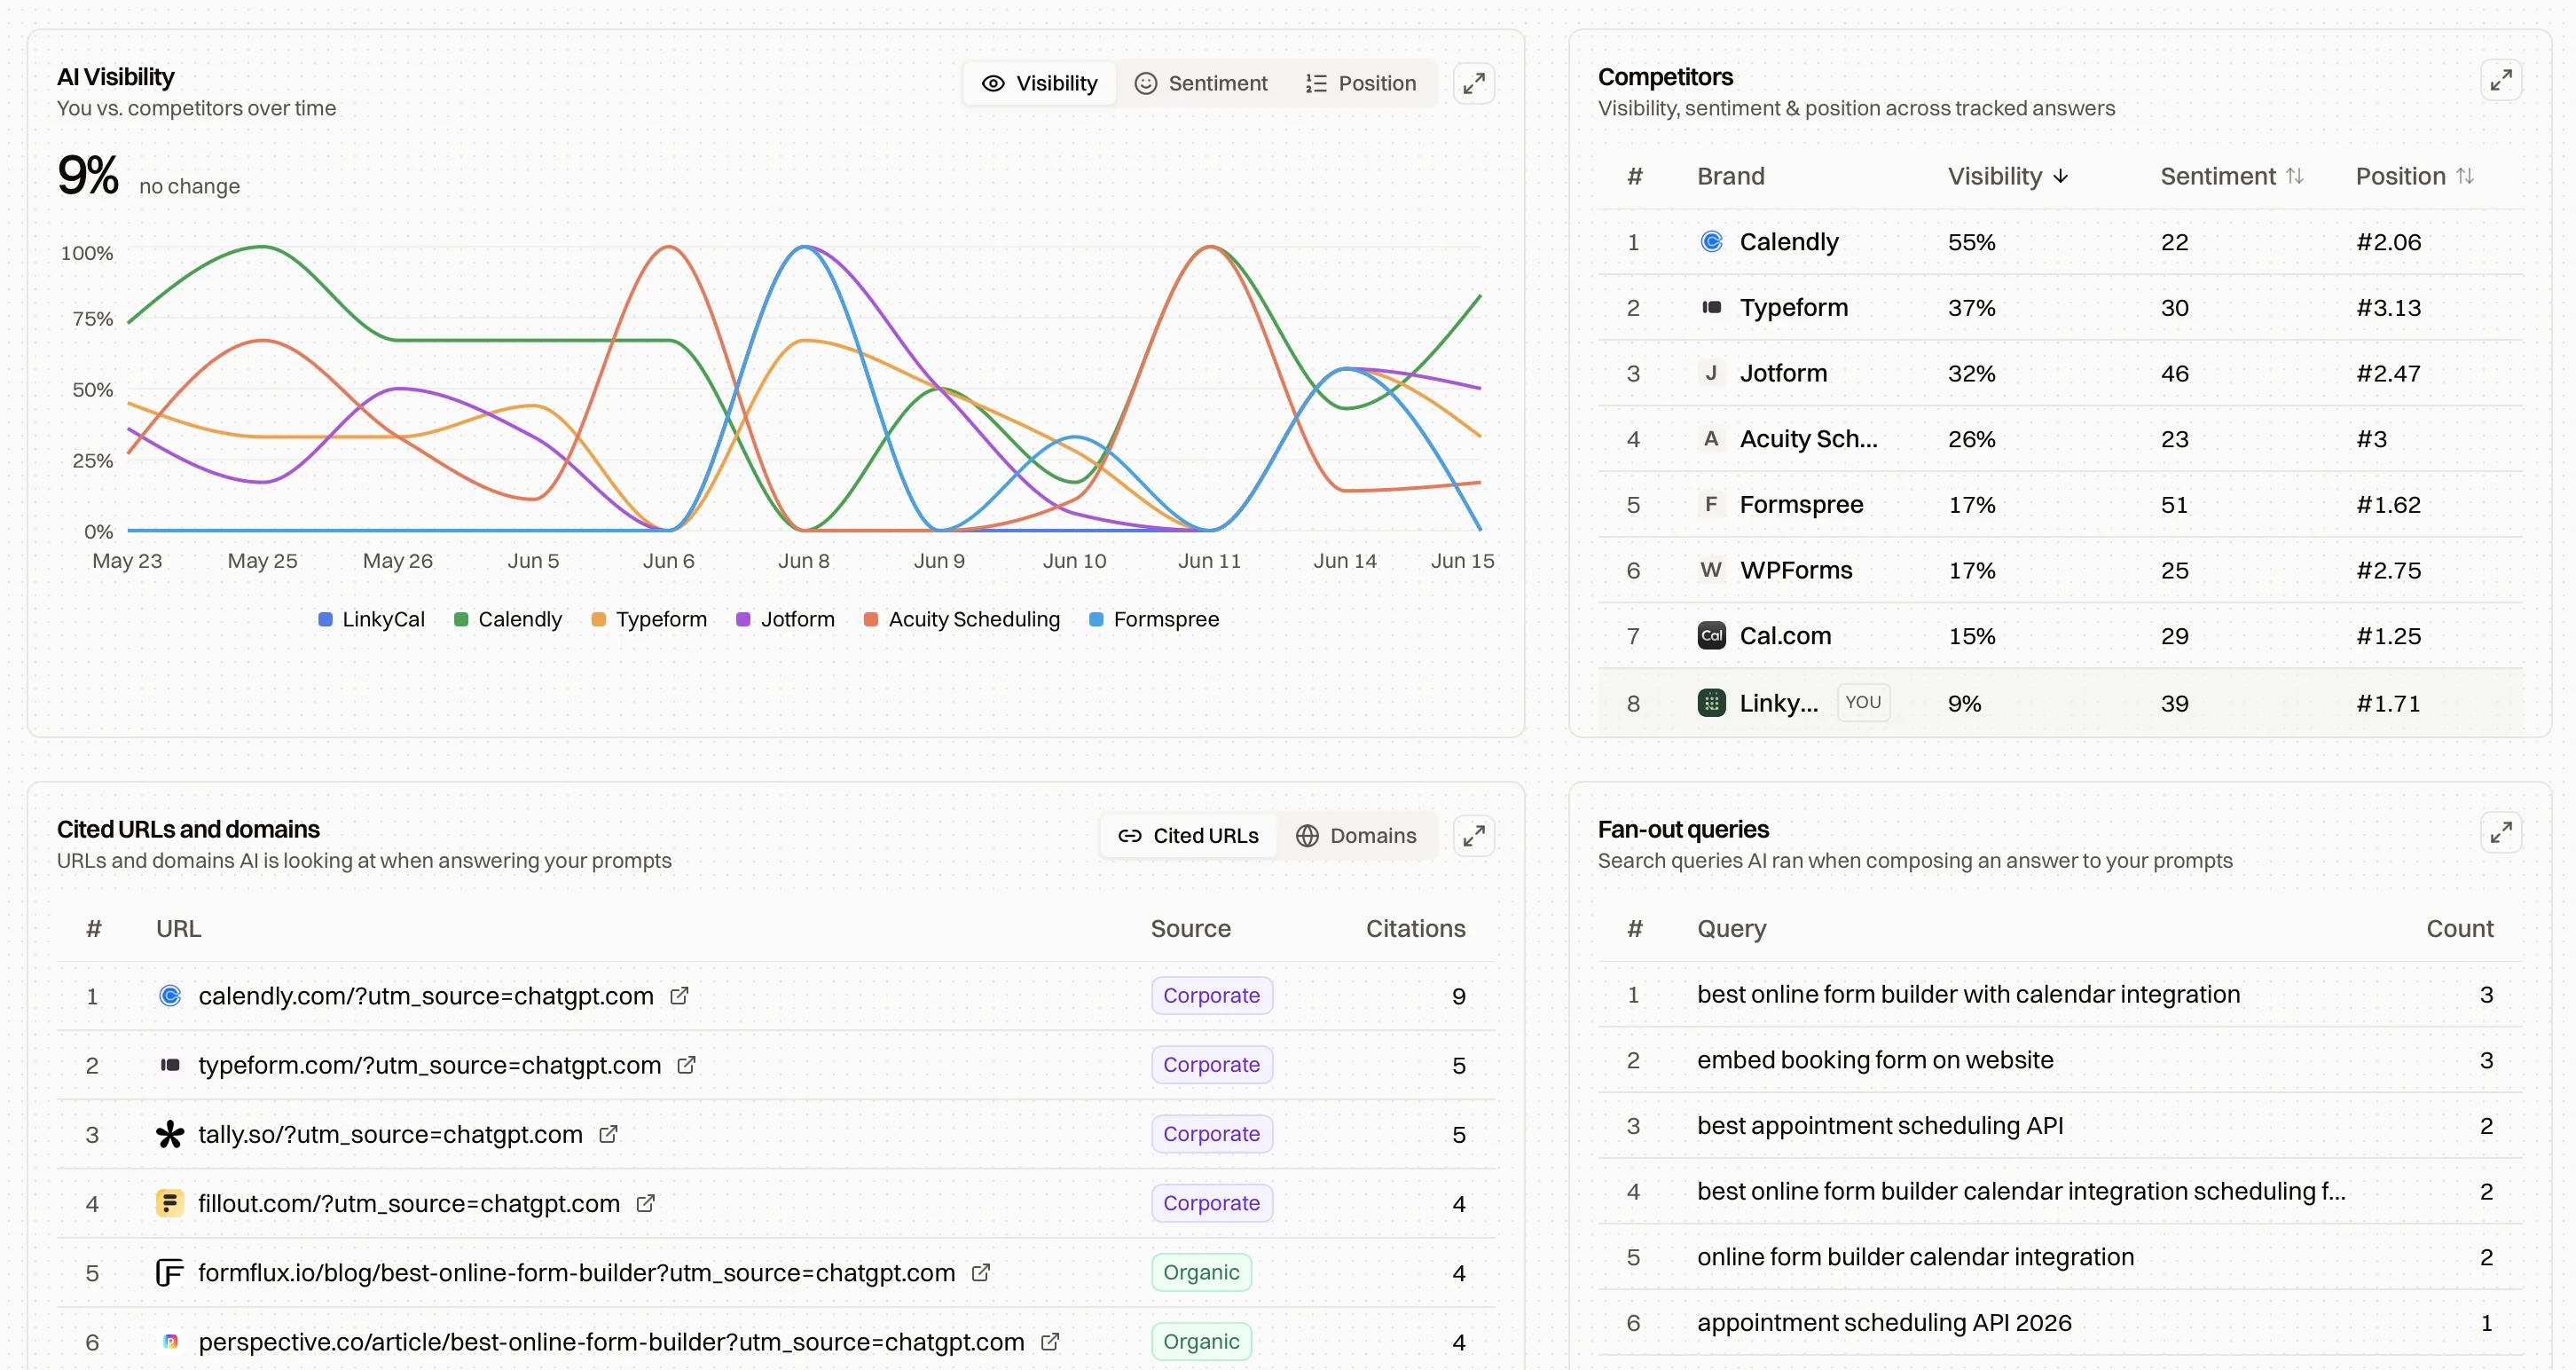Open external link icon for calendly.com URL

679,996
